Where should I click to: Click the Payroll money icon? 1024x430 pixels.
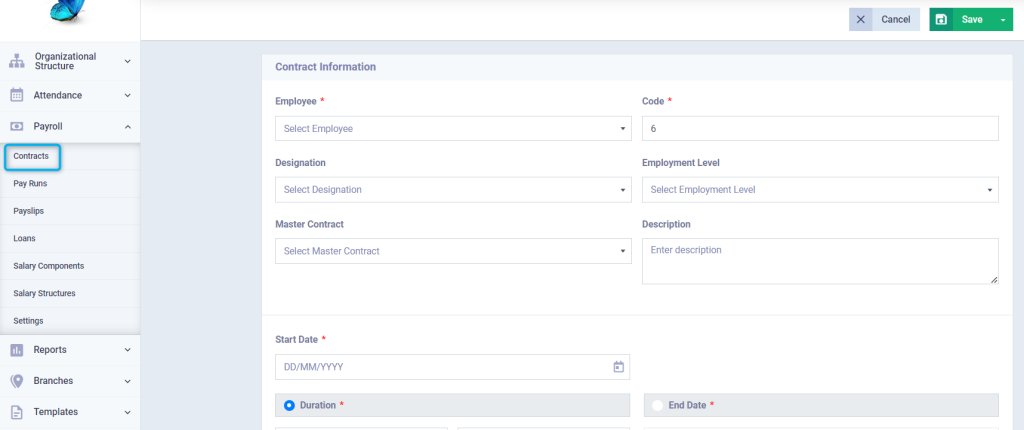17,127
